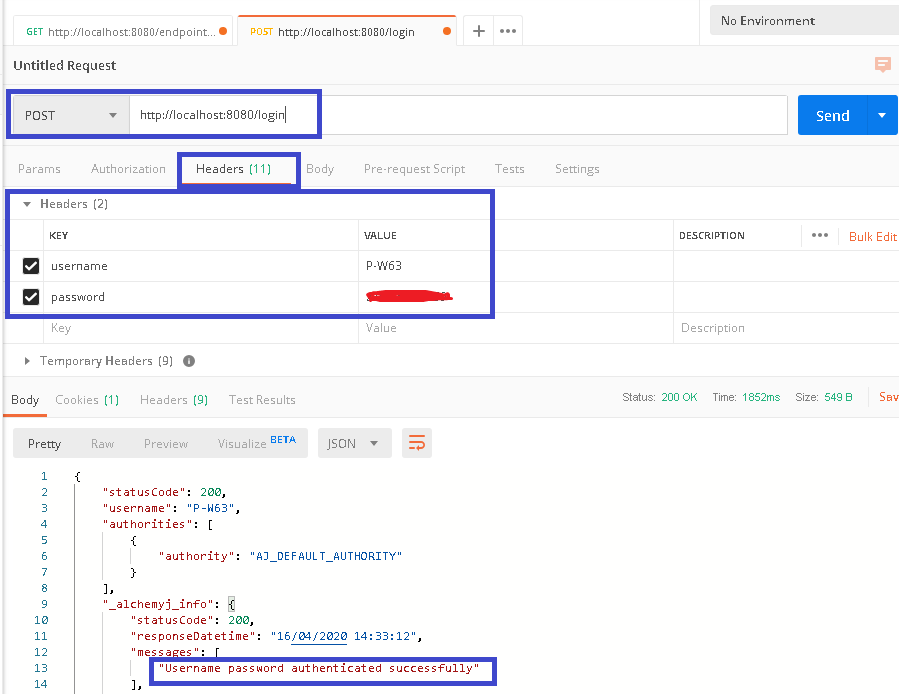Viewport: 899px width, 694px height.
Task: Click unsaved dot on the GET endpoint tab
Action: pyautogui.click(x=223, y=31)
